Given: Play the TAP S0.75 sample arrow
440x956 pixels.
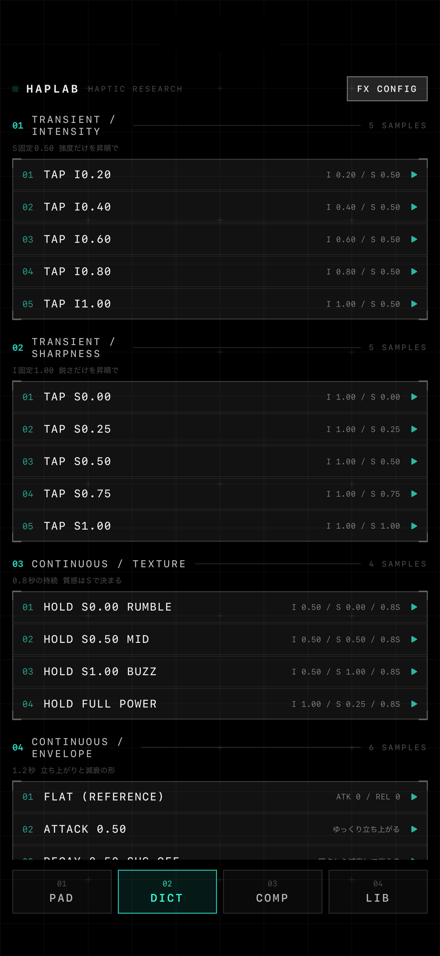Looking at the screenshot, I should 414,494.
